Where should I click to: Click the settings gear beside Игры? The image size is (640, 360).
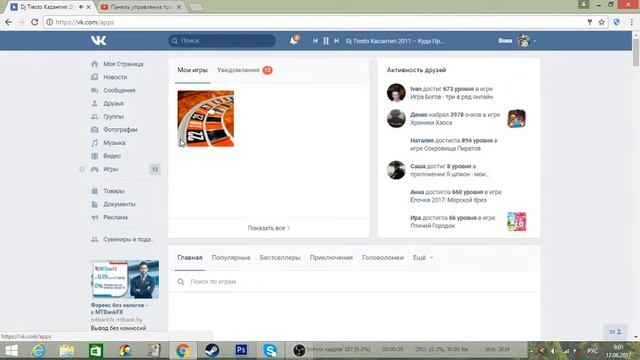[x=82, y=169]
